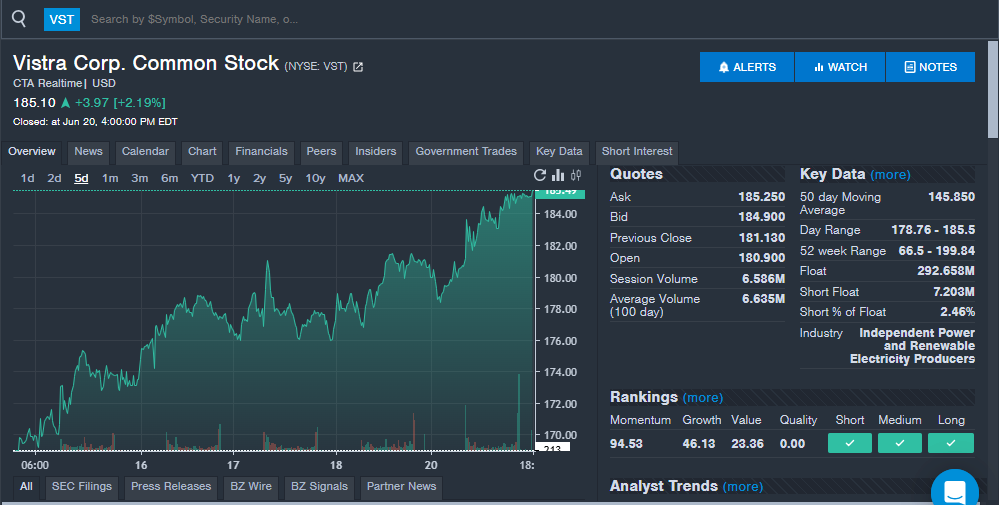Select the 5d chart range
Image resolution: width=999 pixels, height=505 pixels.
(81, 178)
